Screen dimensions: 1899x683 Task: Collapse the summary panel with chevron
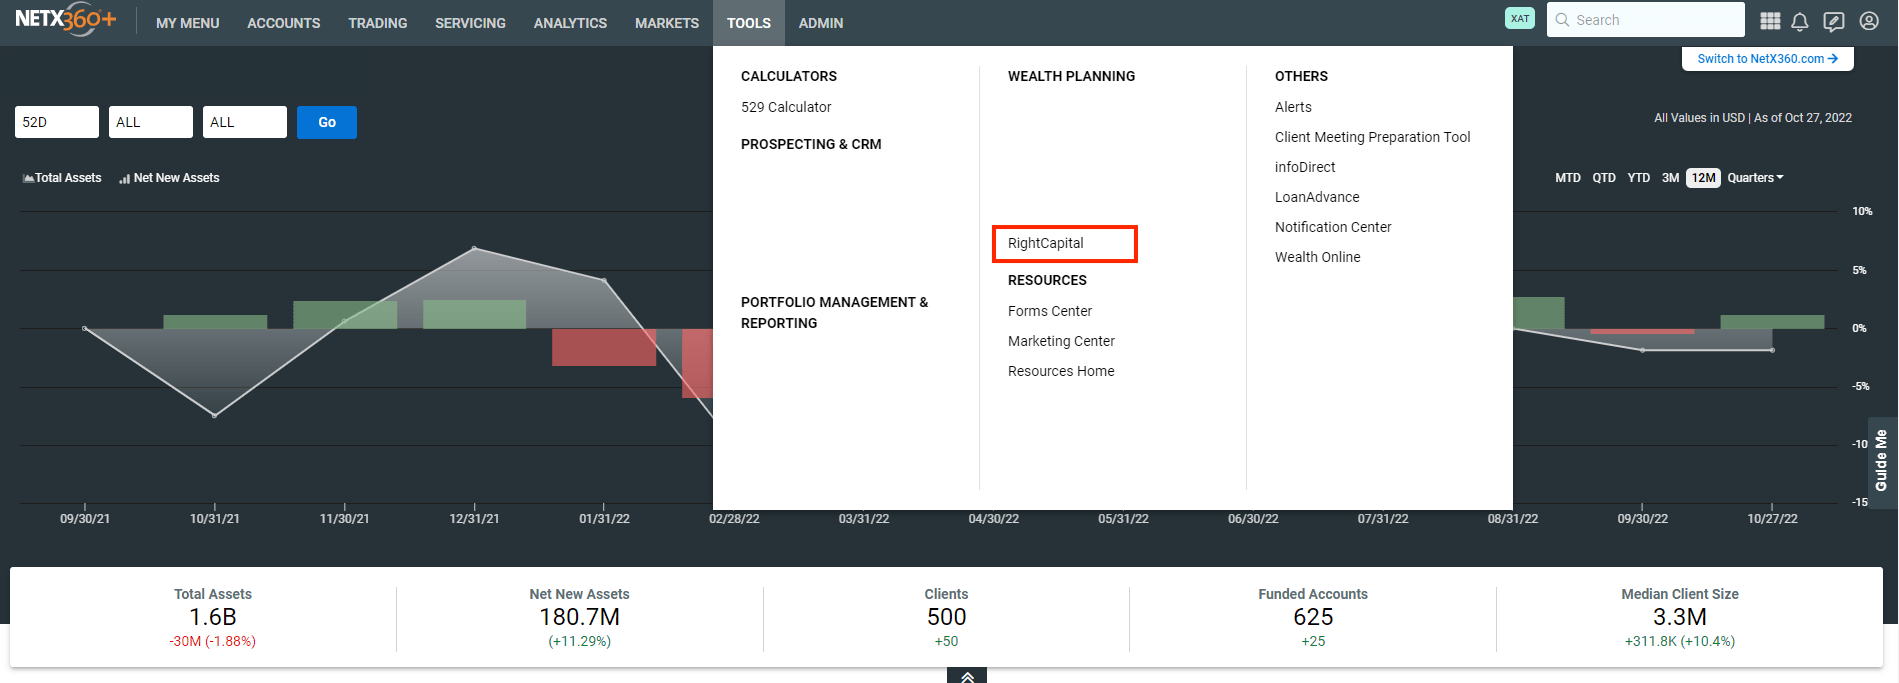point(967,676)
